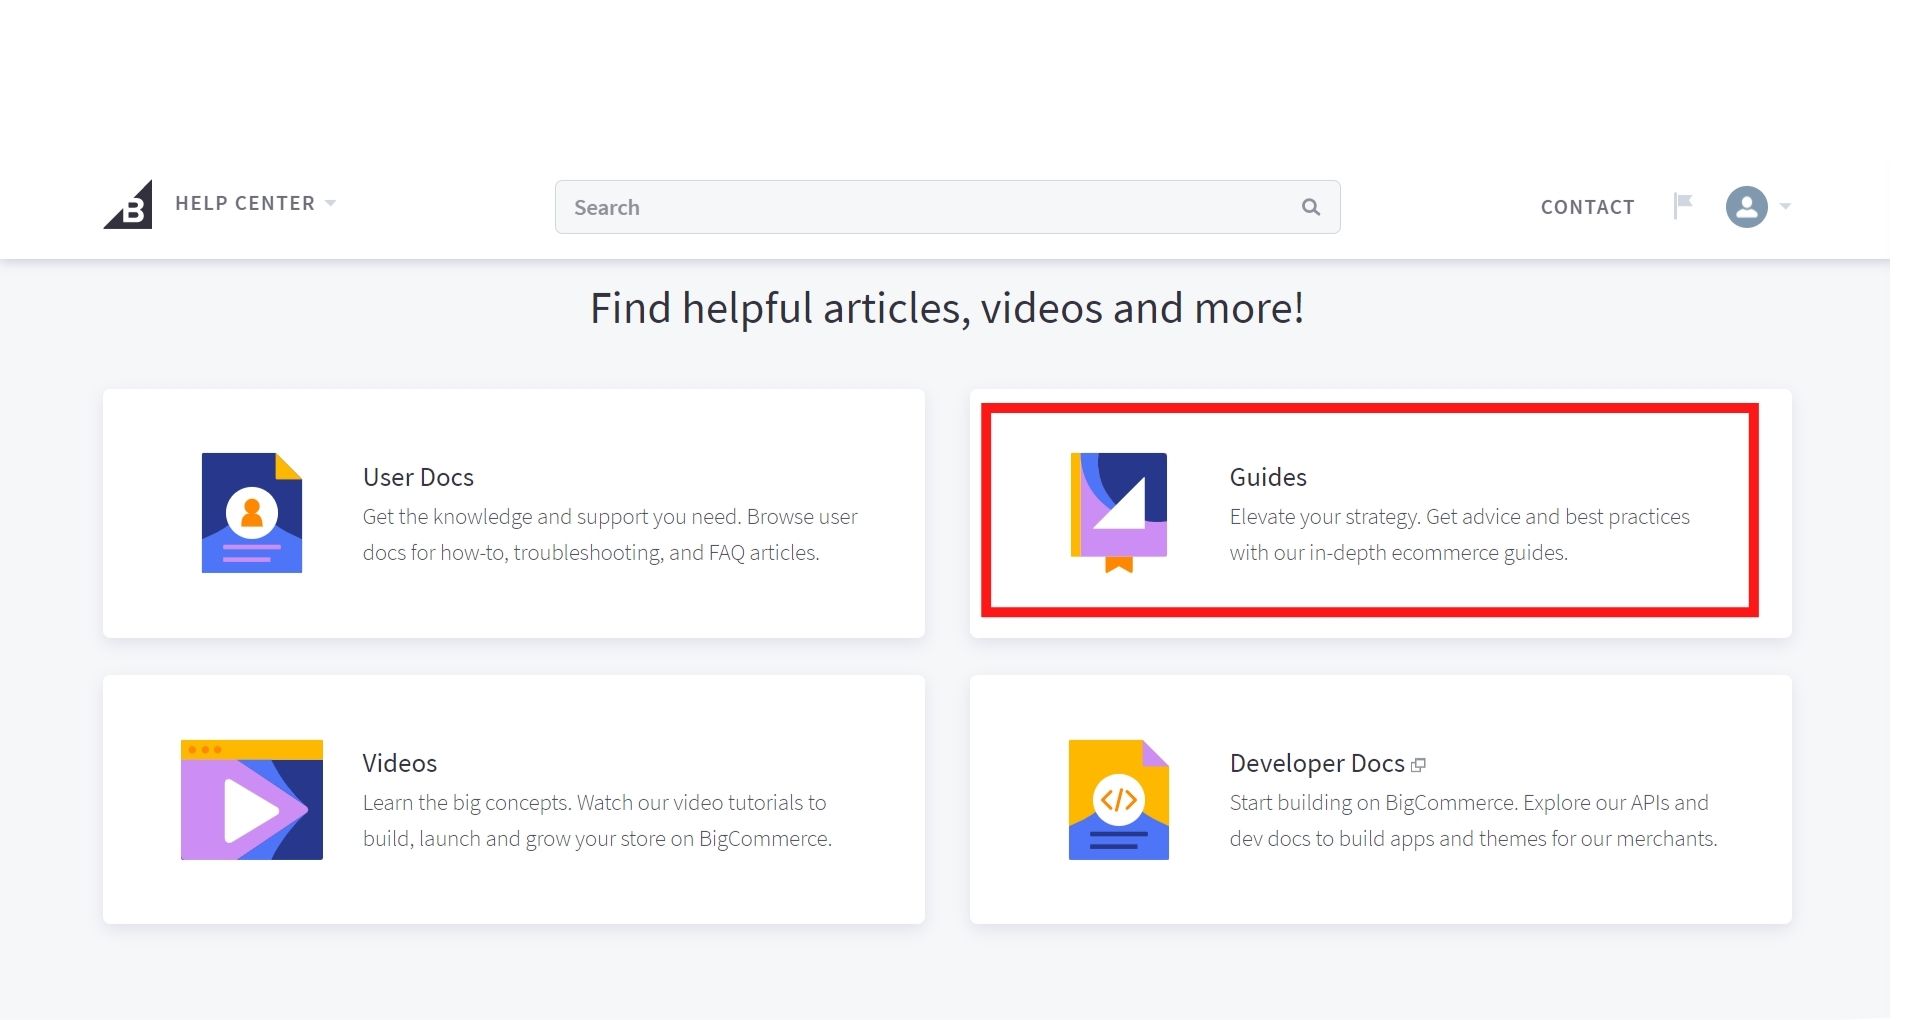The image size is (1920, 1020).
Task: Click the Guides card description text
Action: click(1459, 535)
